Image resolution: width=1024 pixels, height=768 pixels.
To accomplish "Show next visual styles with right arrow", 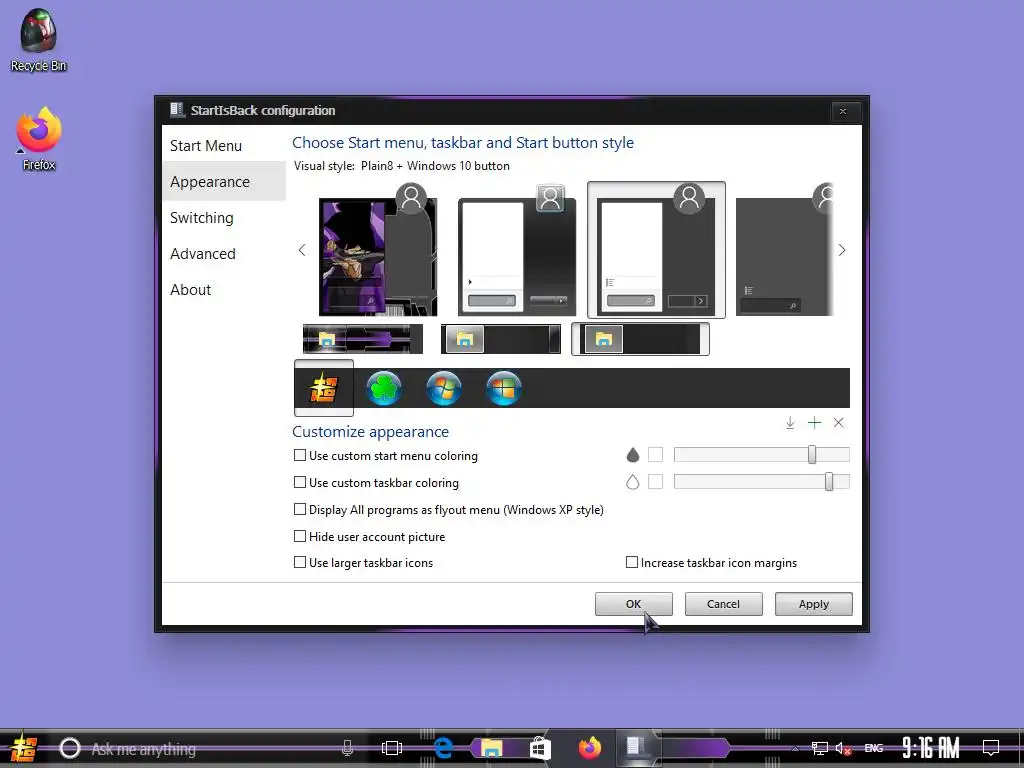I will point(842,250).
